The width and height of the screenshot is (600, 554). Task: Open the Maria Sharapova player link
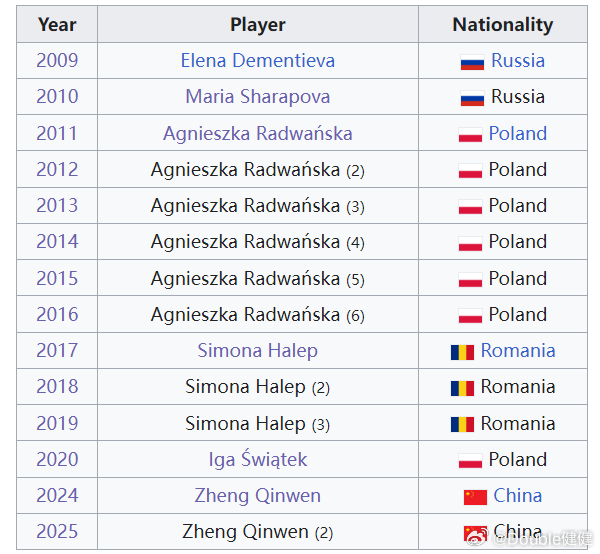(258, 96)
